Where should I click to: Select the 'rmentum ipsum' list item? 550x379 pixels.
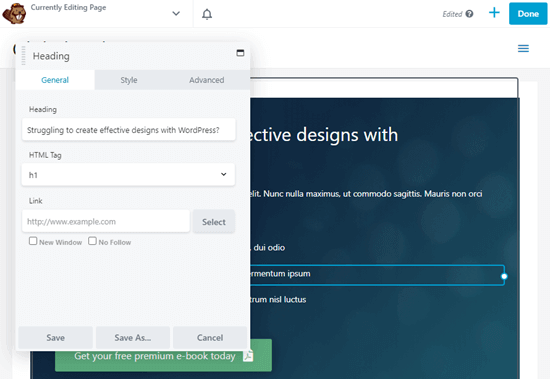pyautogui.click(x=280, y=274)
